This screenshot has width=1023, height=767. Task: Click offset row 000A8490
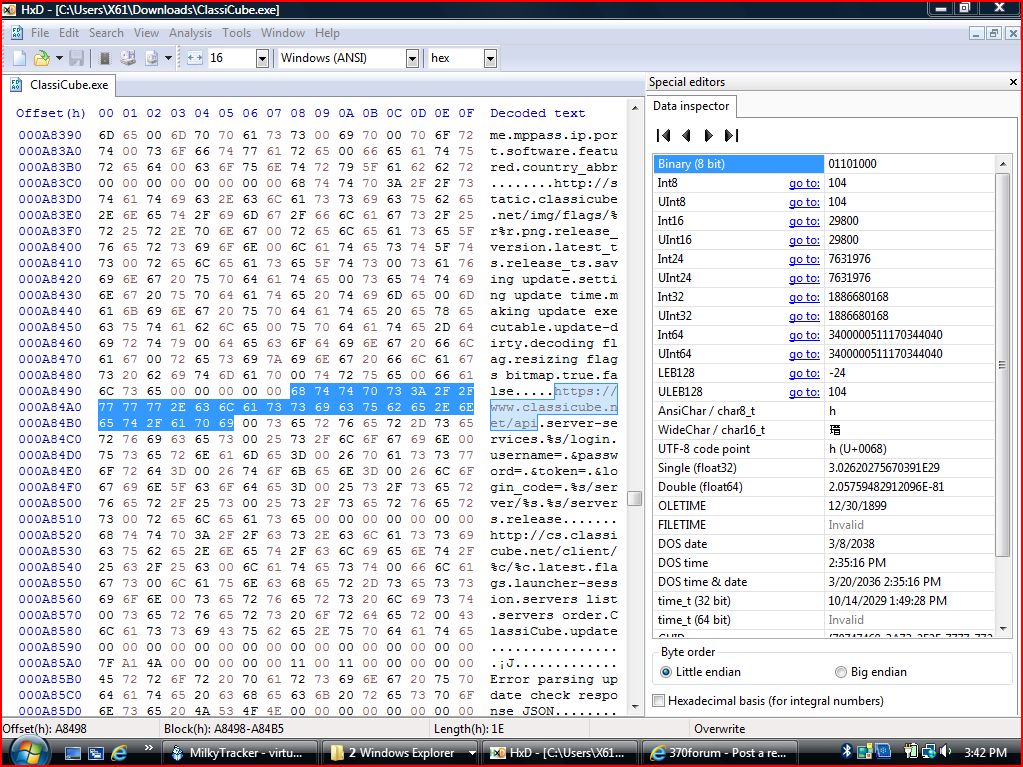click(x=50, y=391)
